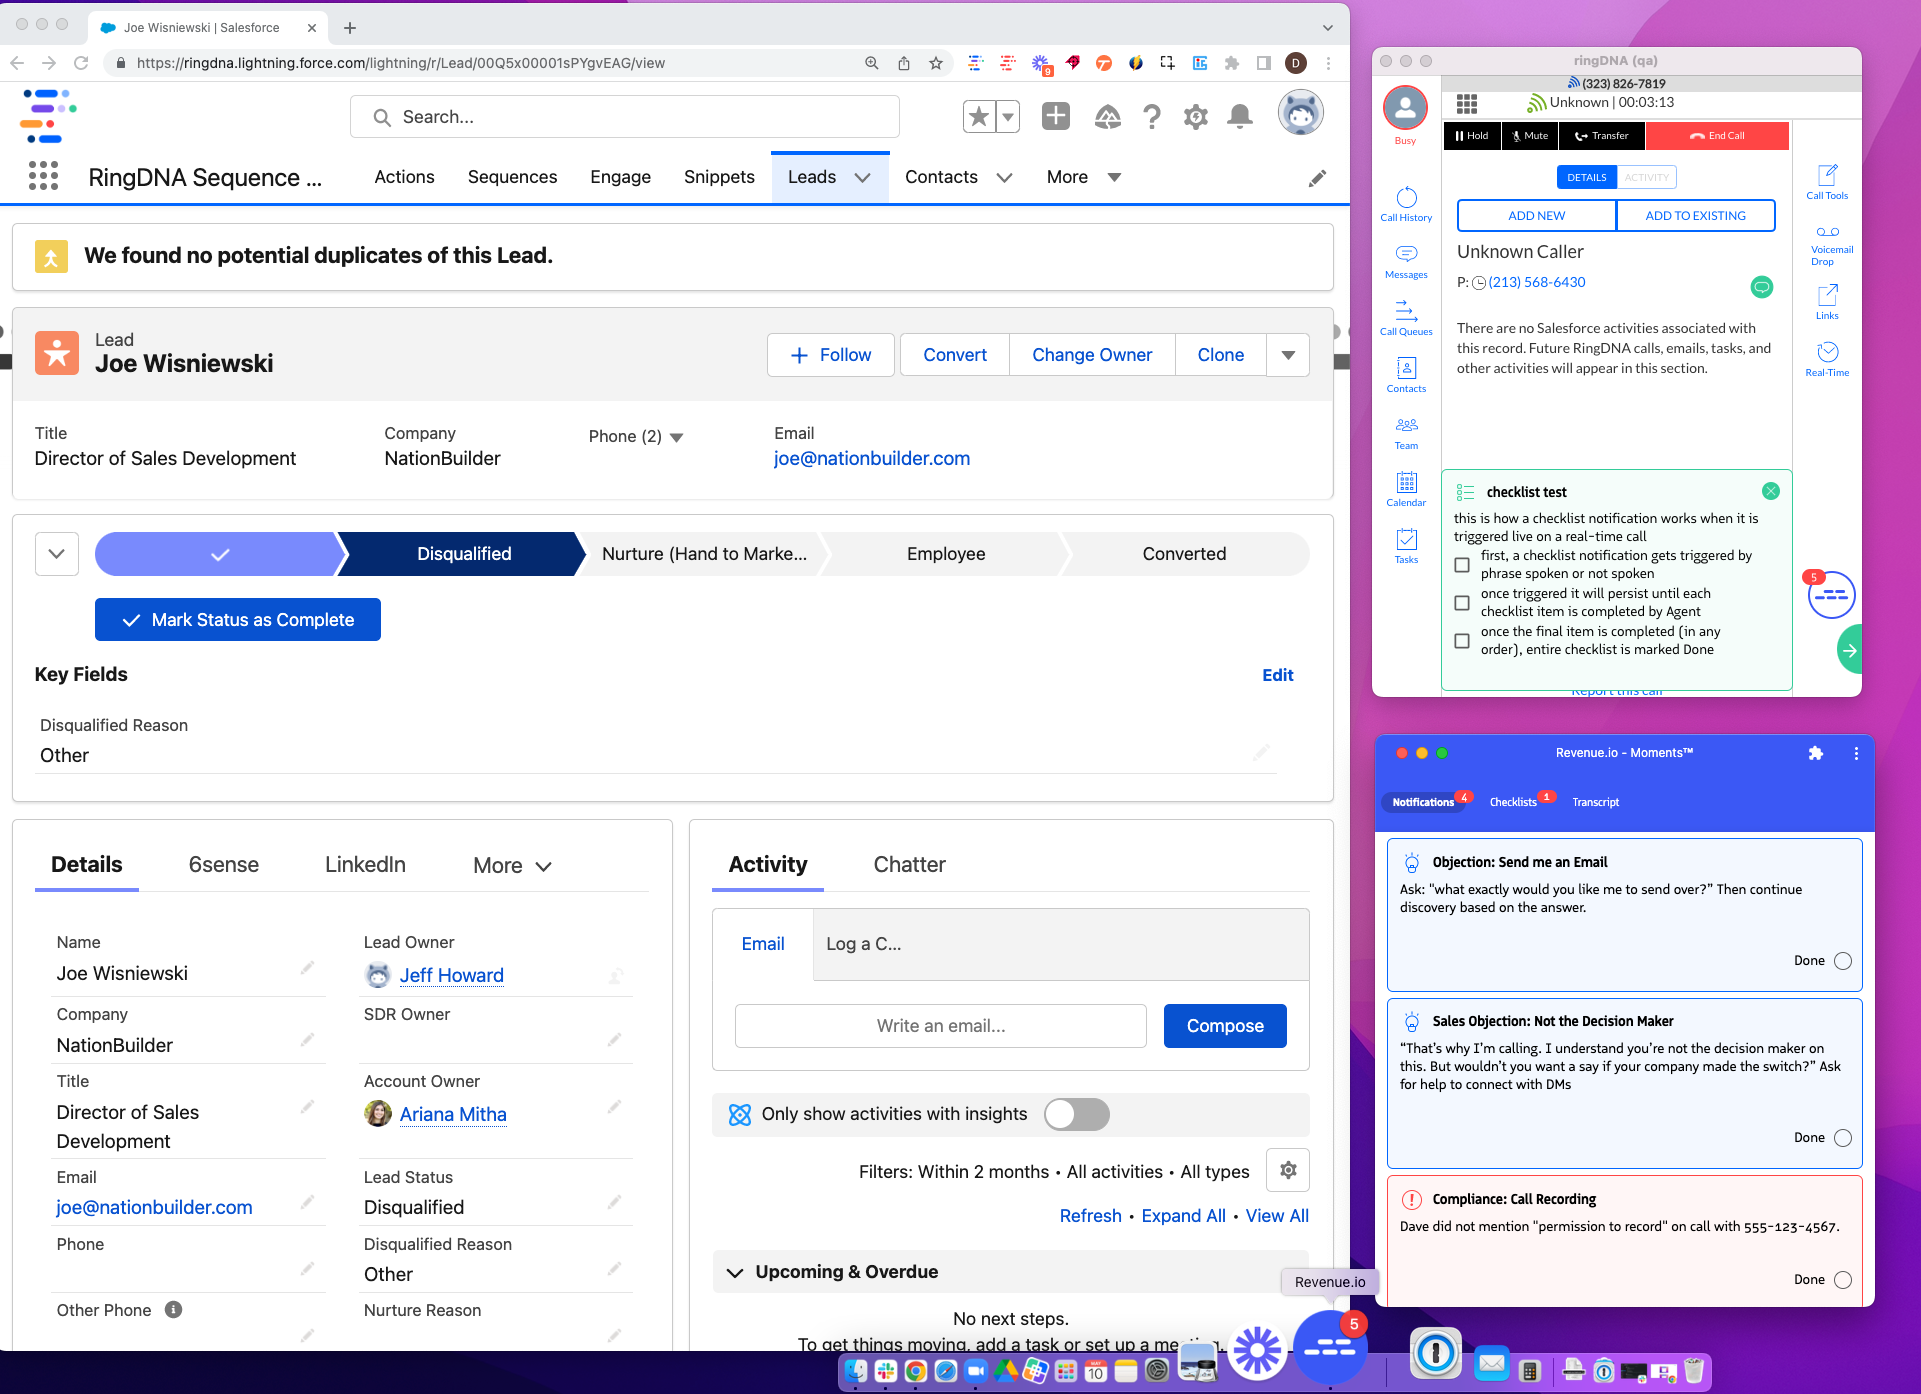
Task: Click the Busy status avatar in ringDNA
Action: (x=1405, y=108)
